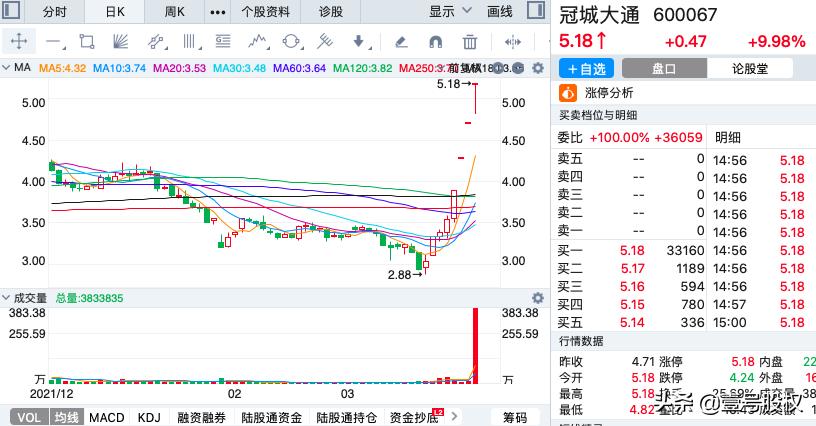Screen dimensions: 816x426
Task: Select the 论股堂 tab
Action: click(750, 68)
